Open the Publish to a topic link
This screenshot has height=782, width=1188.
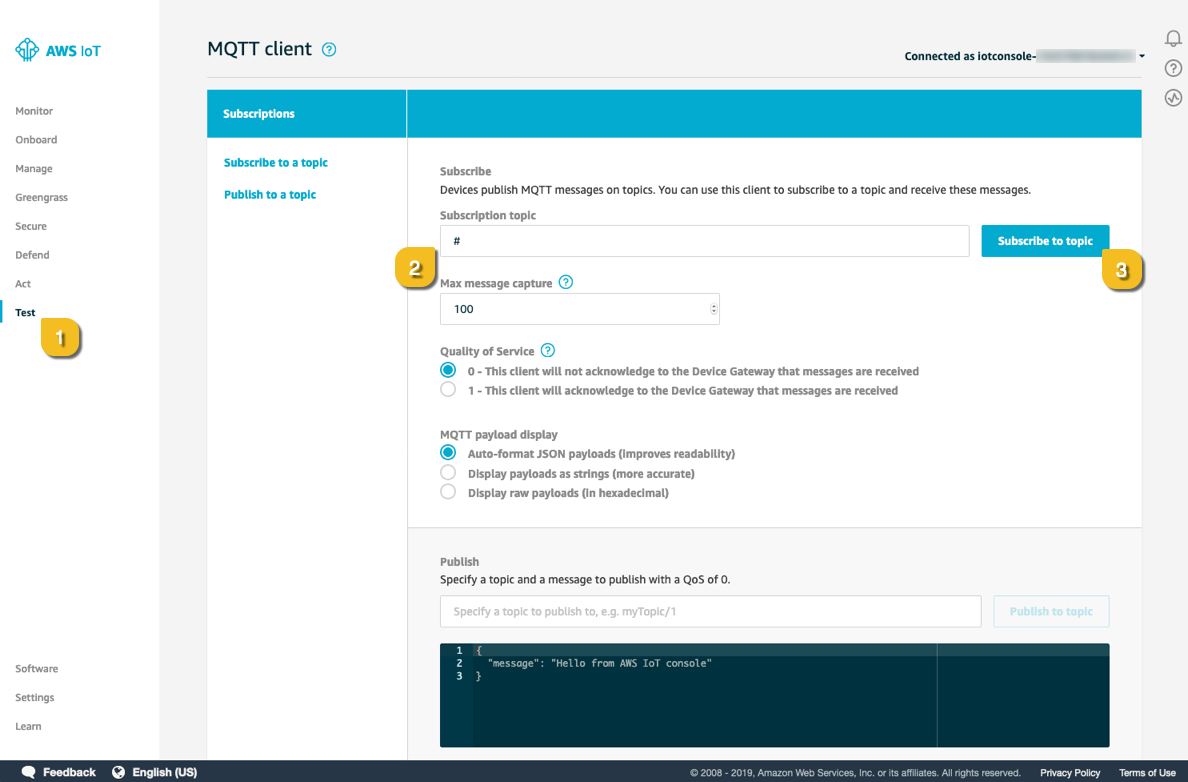pos(270,195)
